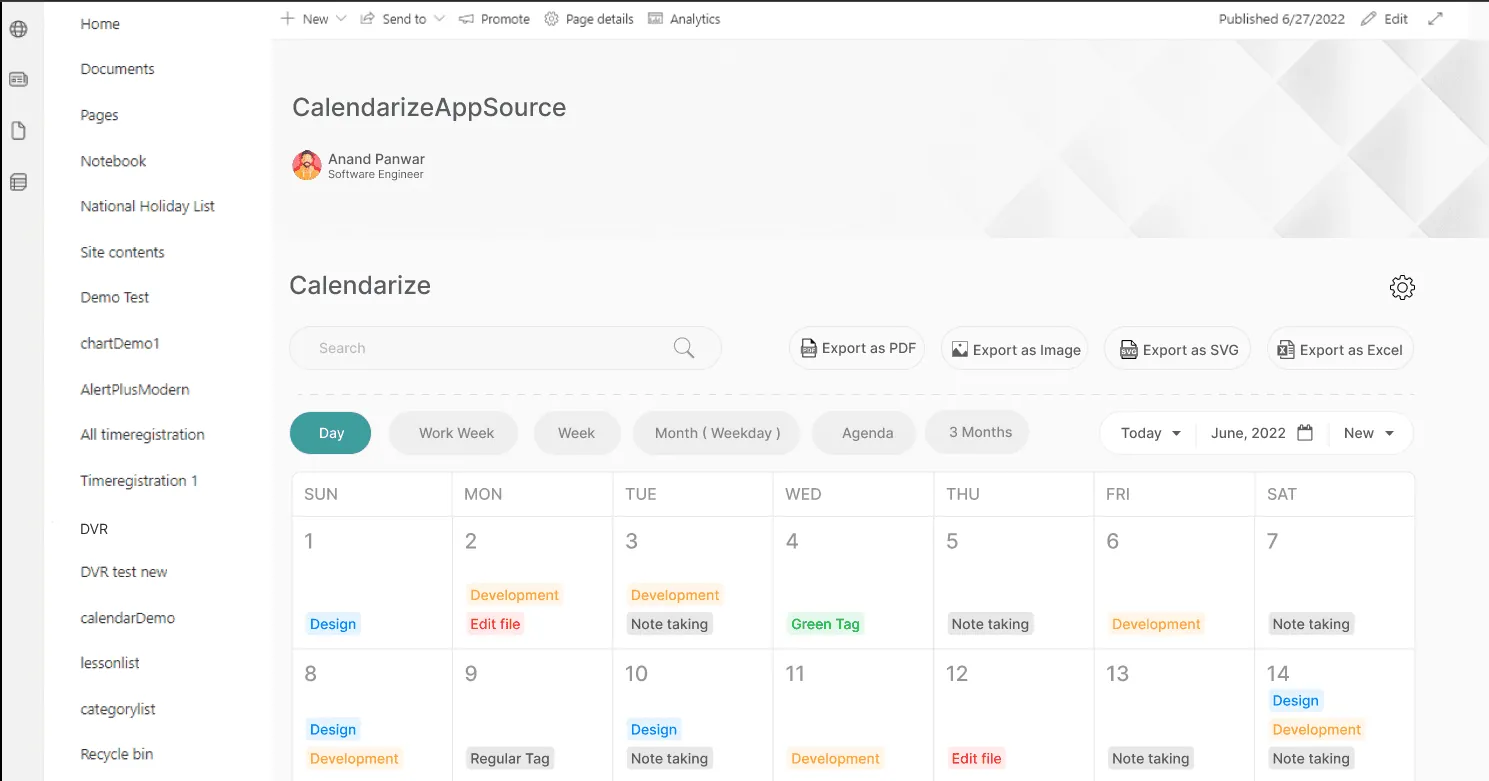Open Design event on day 14
Screen dimensions: 1489x781
[1295, 701]
